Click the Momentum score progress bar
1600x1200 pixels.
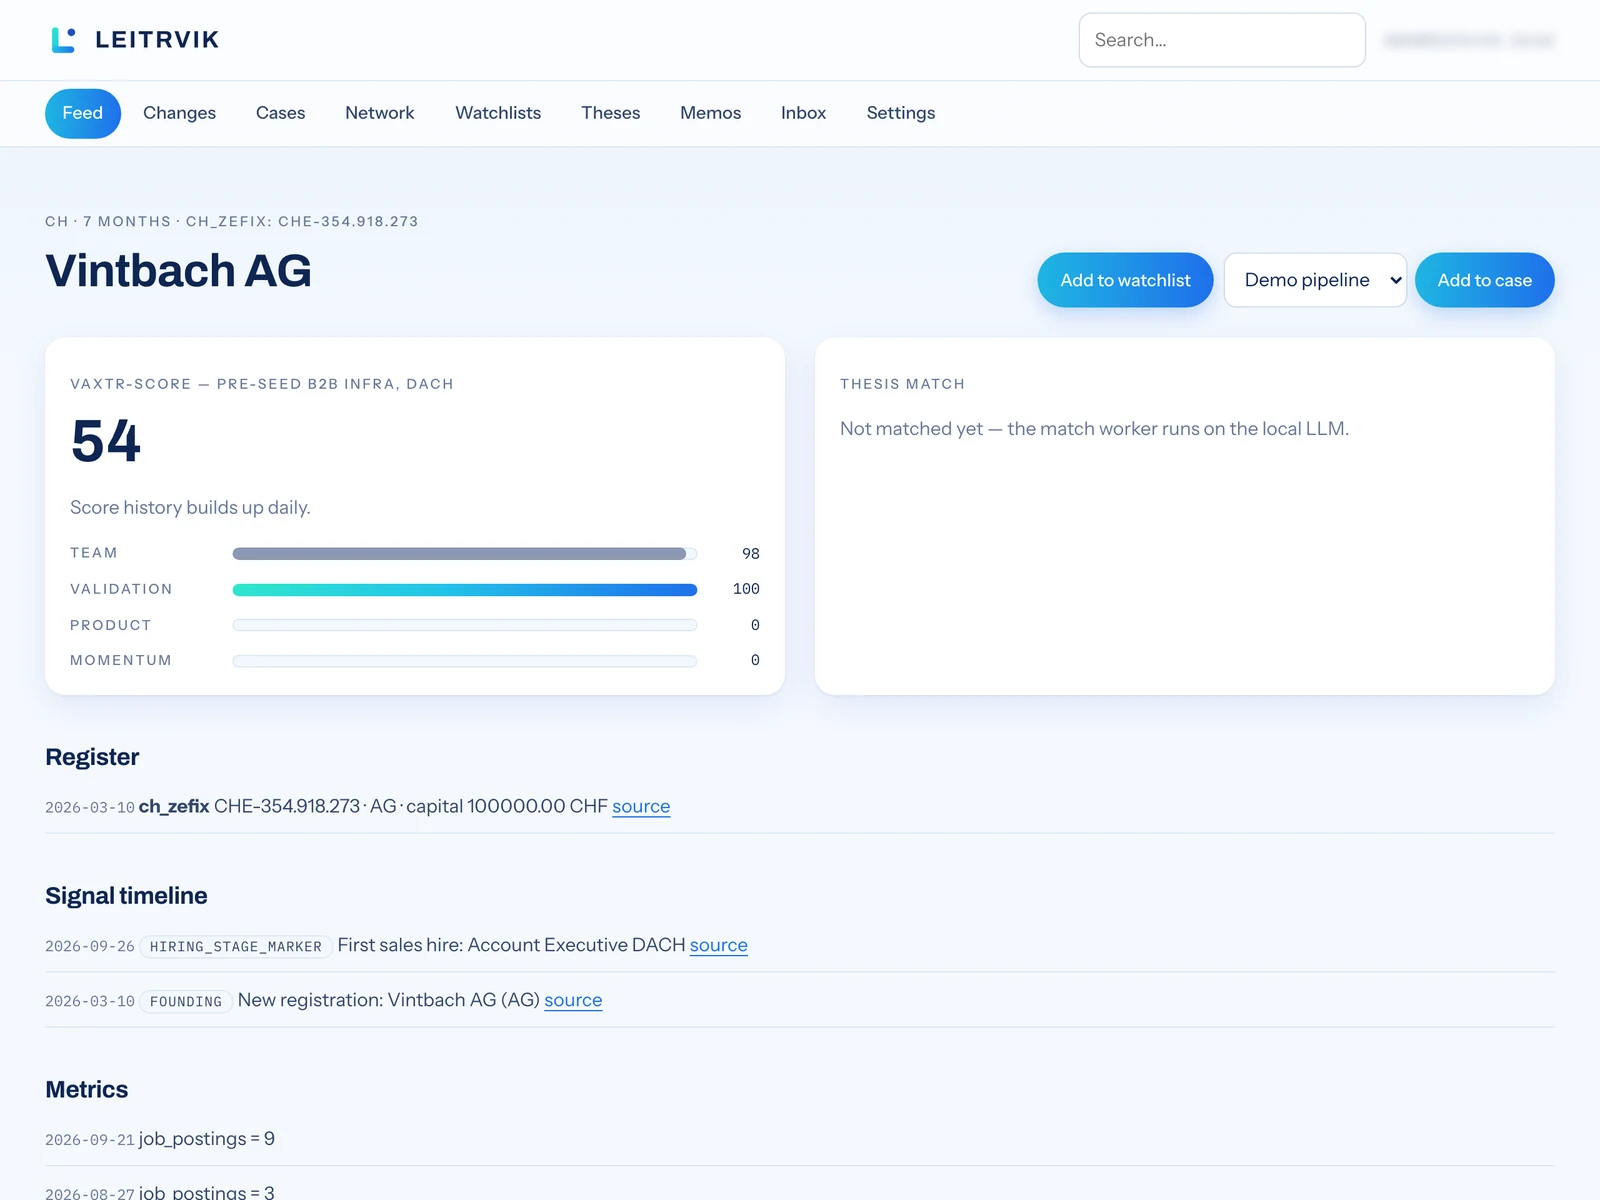click(465, 661)
